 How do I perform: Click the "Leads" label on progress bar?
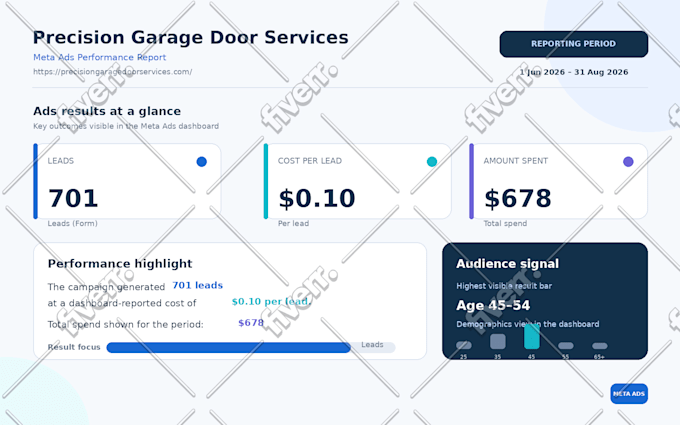pos(373,345)
